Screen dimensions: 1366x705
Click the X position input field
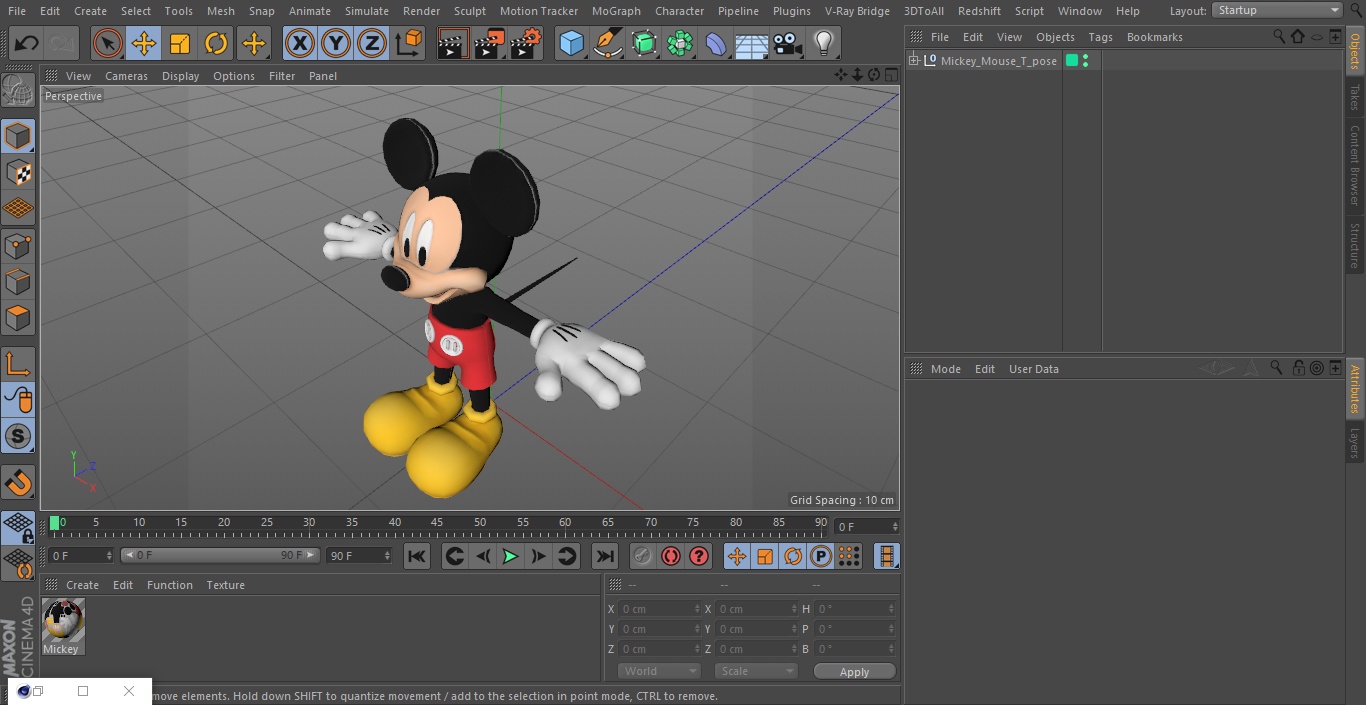pyautogui.click(x=659, y=609)
